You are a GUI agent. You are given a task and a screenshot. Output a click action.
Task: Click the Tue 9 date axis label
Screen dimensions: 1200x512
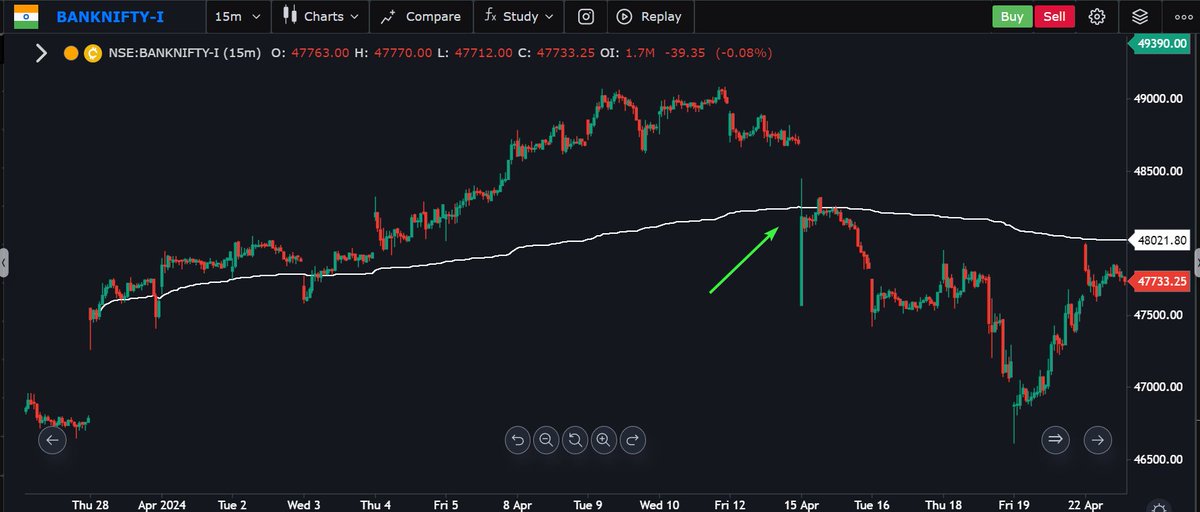click(x=590, y=505)
